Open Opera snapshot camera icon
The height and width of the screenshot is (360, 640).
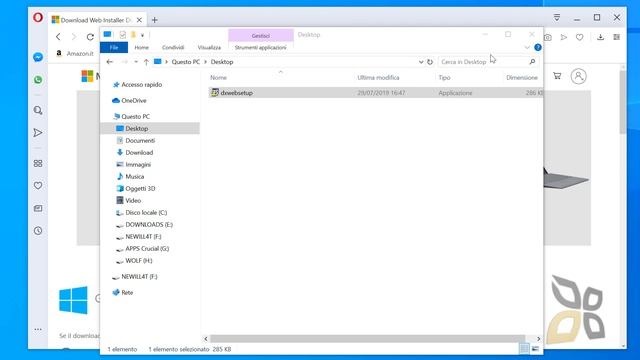click(548, 37)
